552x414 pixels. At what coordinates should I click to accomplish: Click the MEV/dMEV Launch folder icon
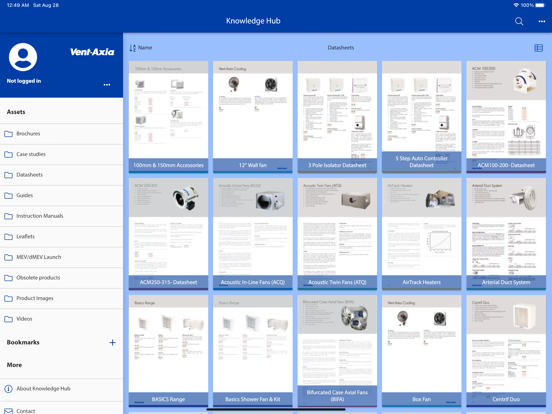[x=8, y=257]
